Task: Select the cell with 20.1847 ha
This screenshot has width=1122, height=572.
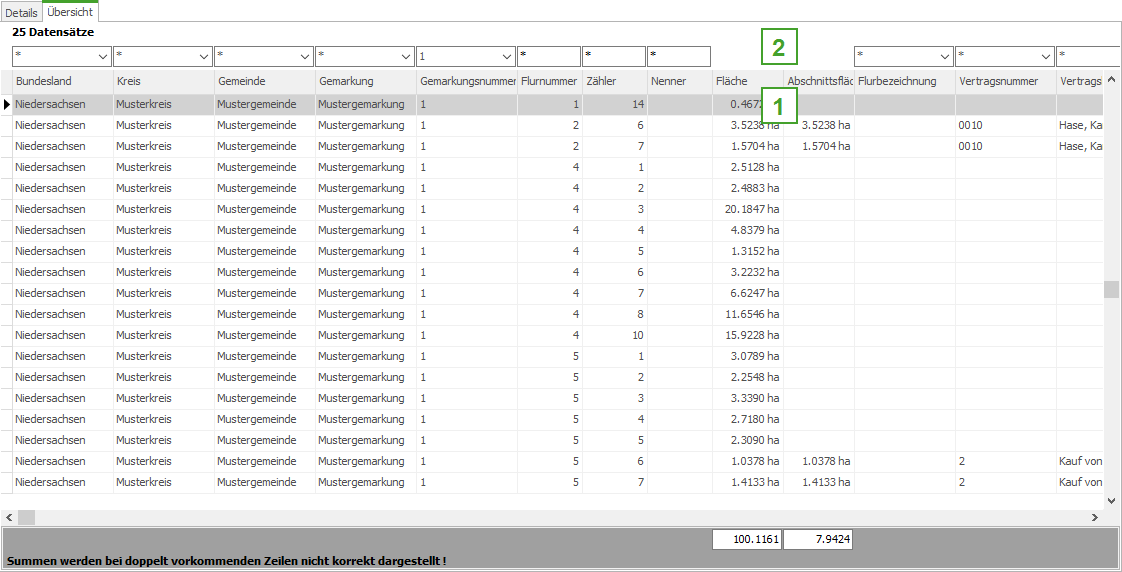Action: (747, 209)
